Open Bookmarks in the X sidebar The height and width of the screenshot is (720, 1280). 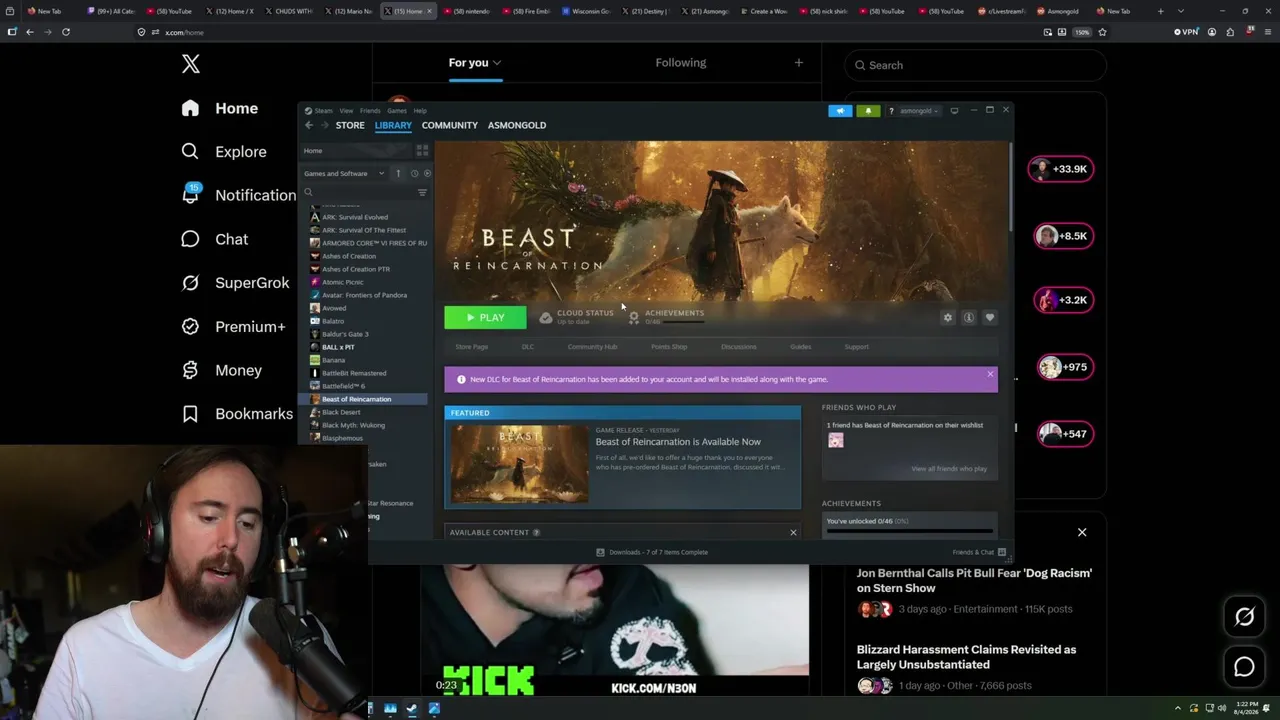237,414
